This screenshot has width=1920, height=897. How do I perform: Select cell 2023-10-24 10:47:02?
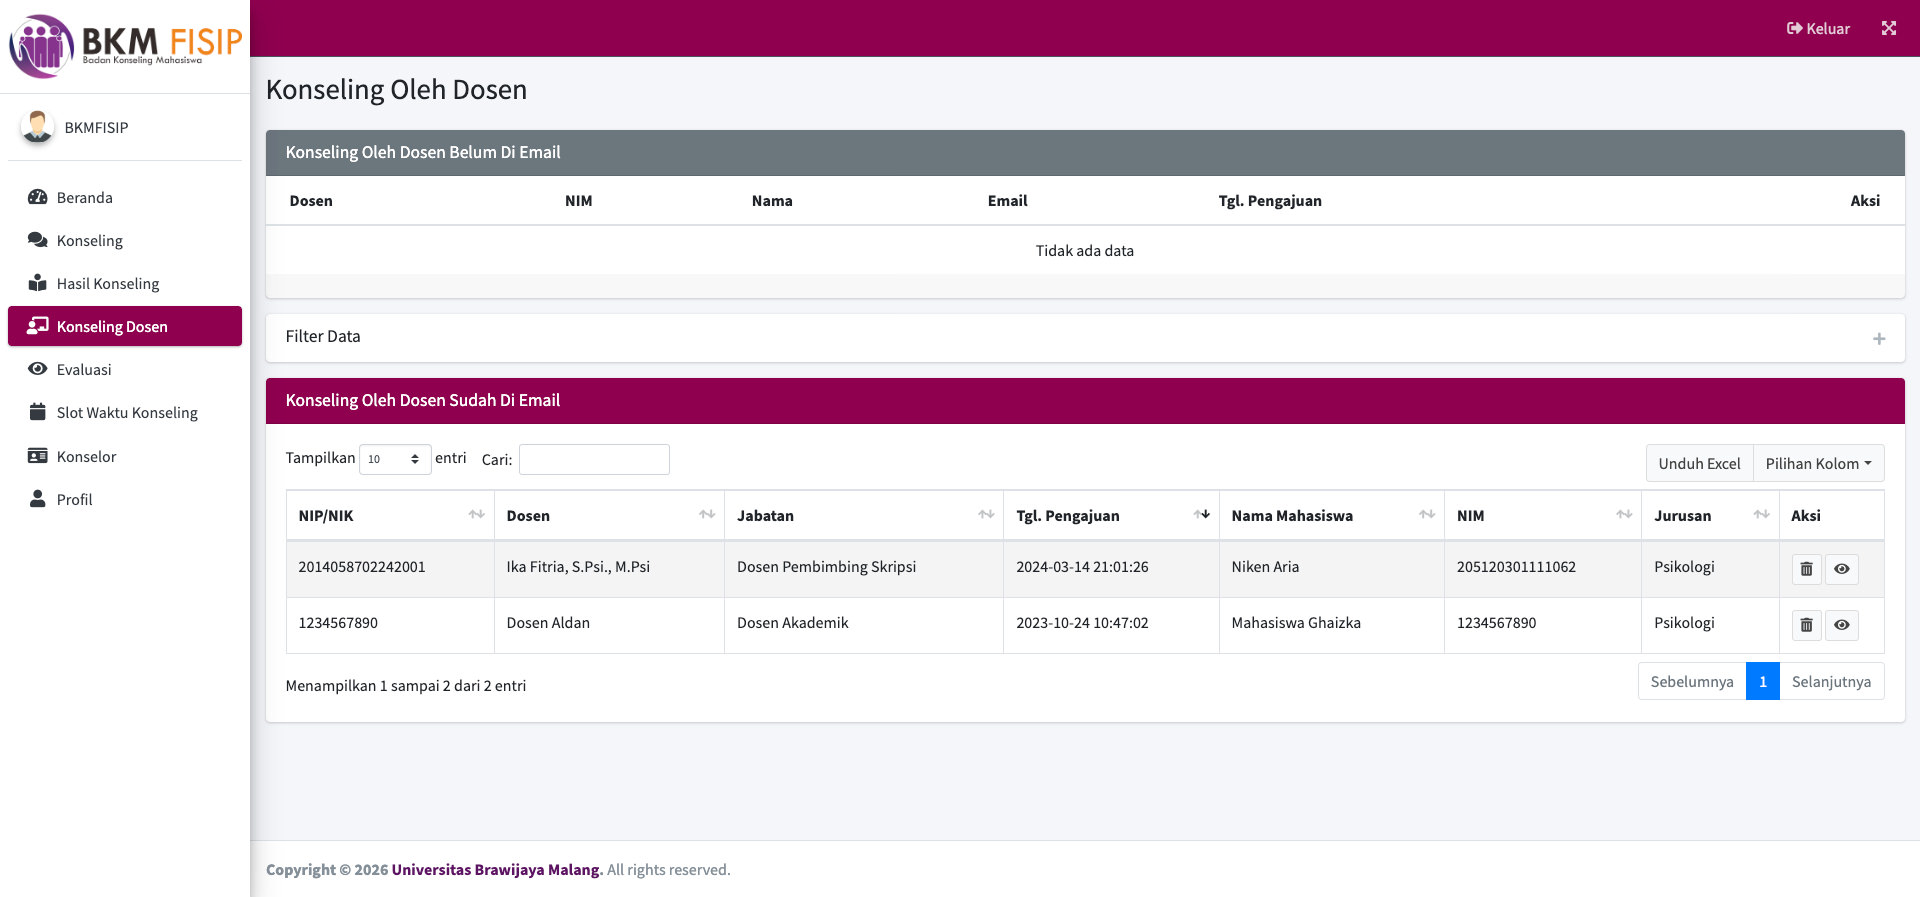pos(1111,623)
